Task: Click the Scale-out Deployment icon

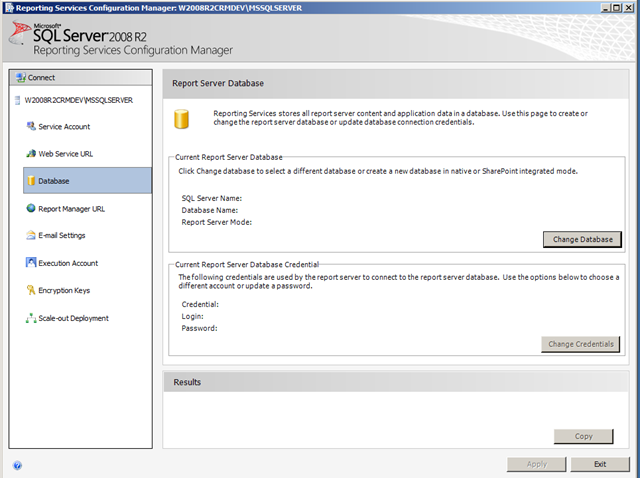Action: coord(31,318)
